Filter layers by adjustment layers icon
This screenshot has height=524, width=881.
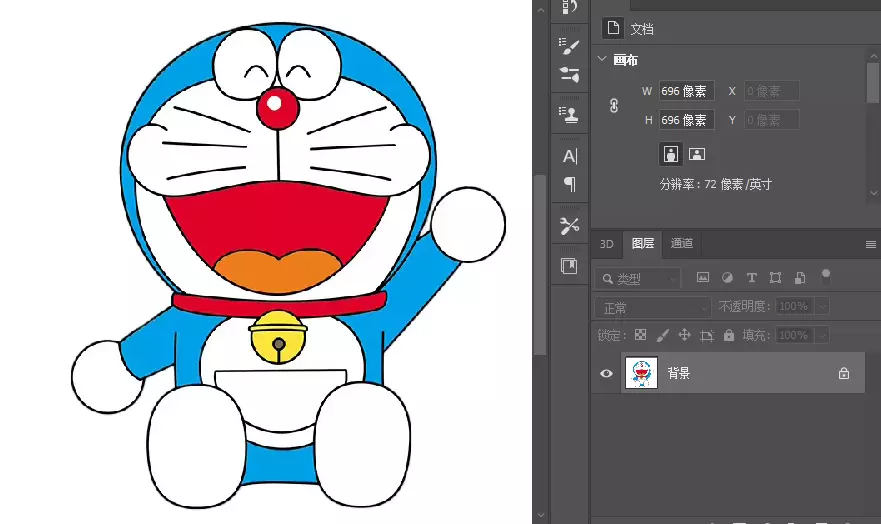pyautogui.click(x=727, y=277)
